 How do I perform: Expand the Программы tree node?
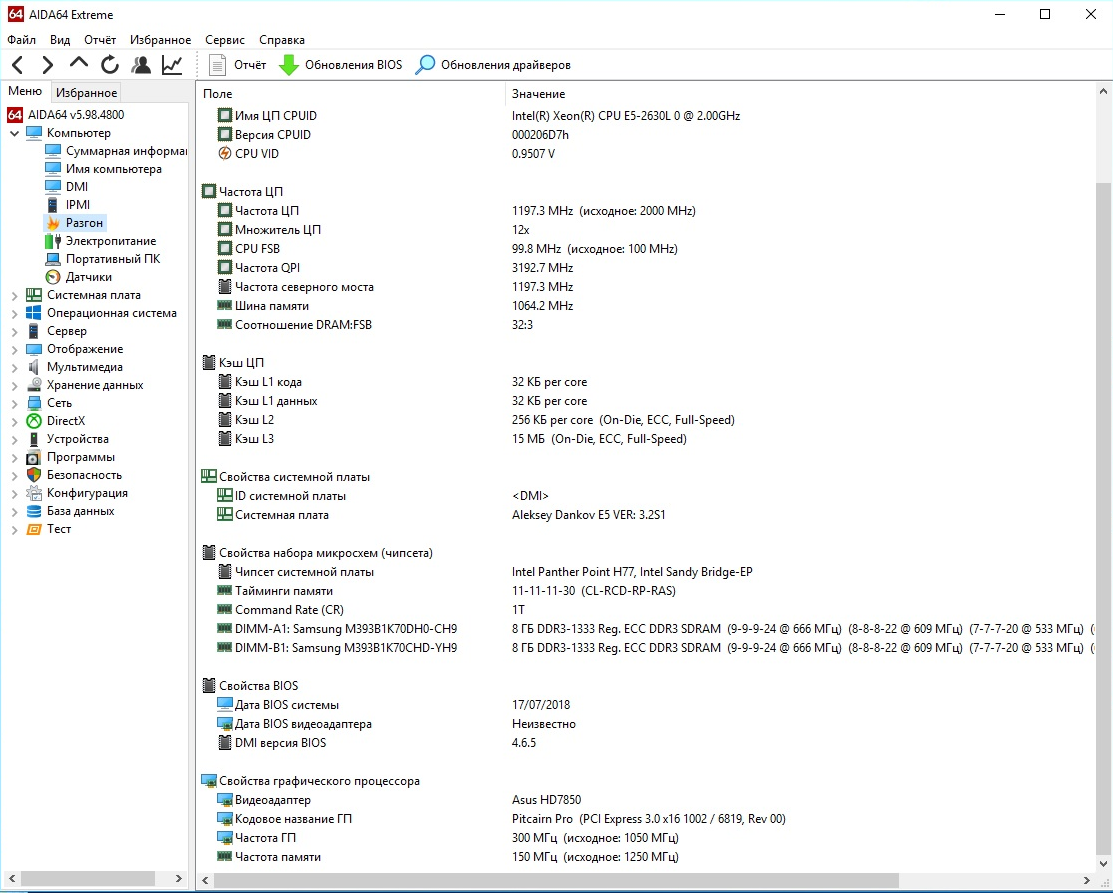(14, 457)
